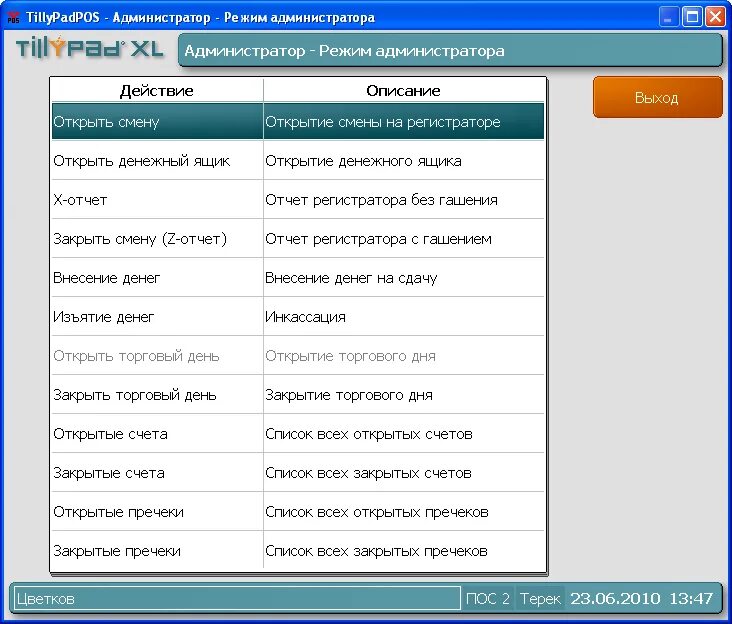
Task: Click Отчет регистратора без гашения cell
Action: [404, 199]
